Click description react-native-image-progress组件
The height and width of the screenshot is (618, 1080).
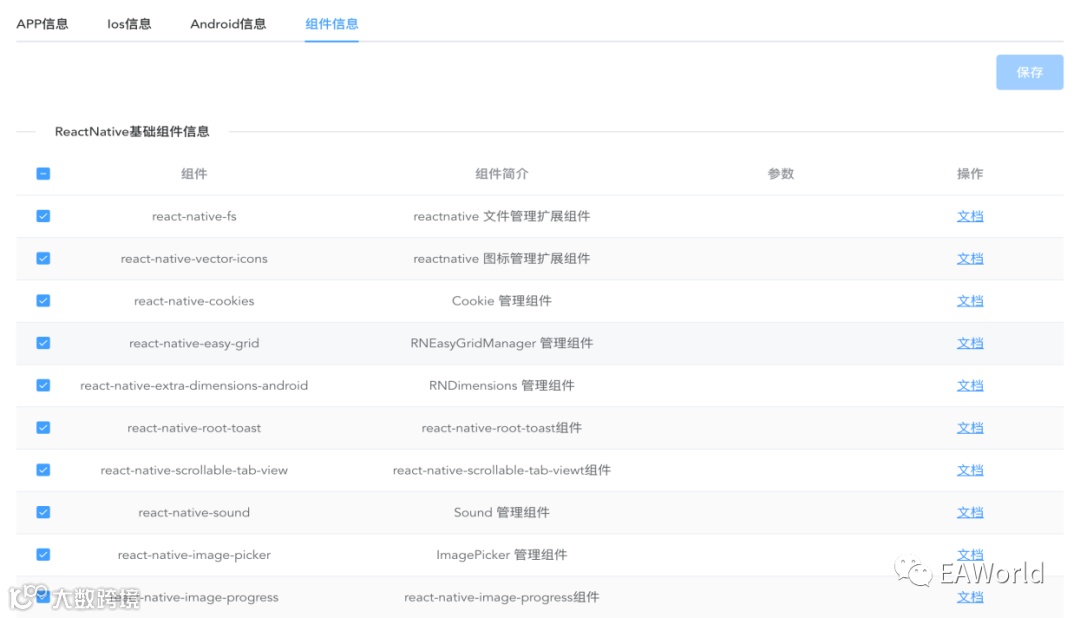coord(501,597)
